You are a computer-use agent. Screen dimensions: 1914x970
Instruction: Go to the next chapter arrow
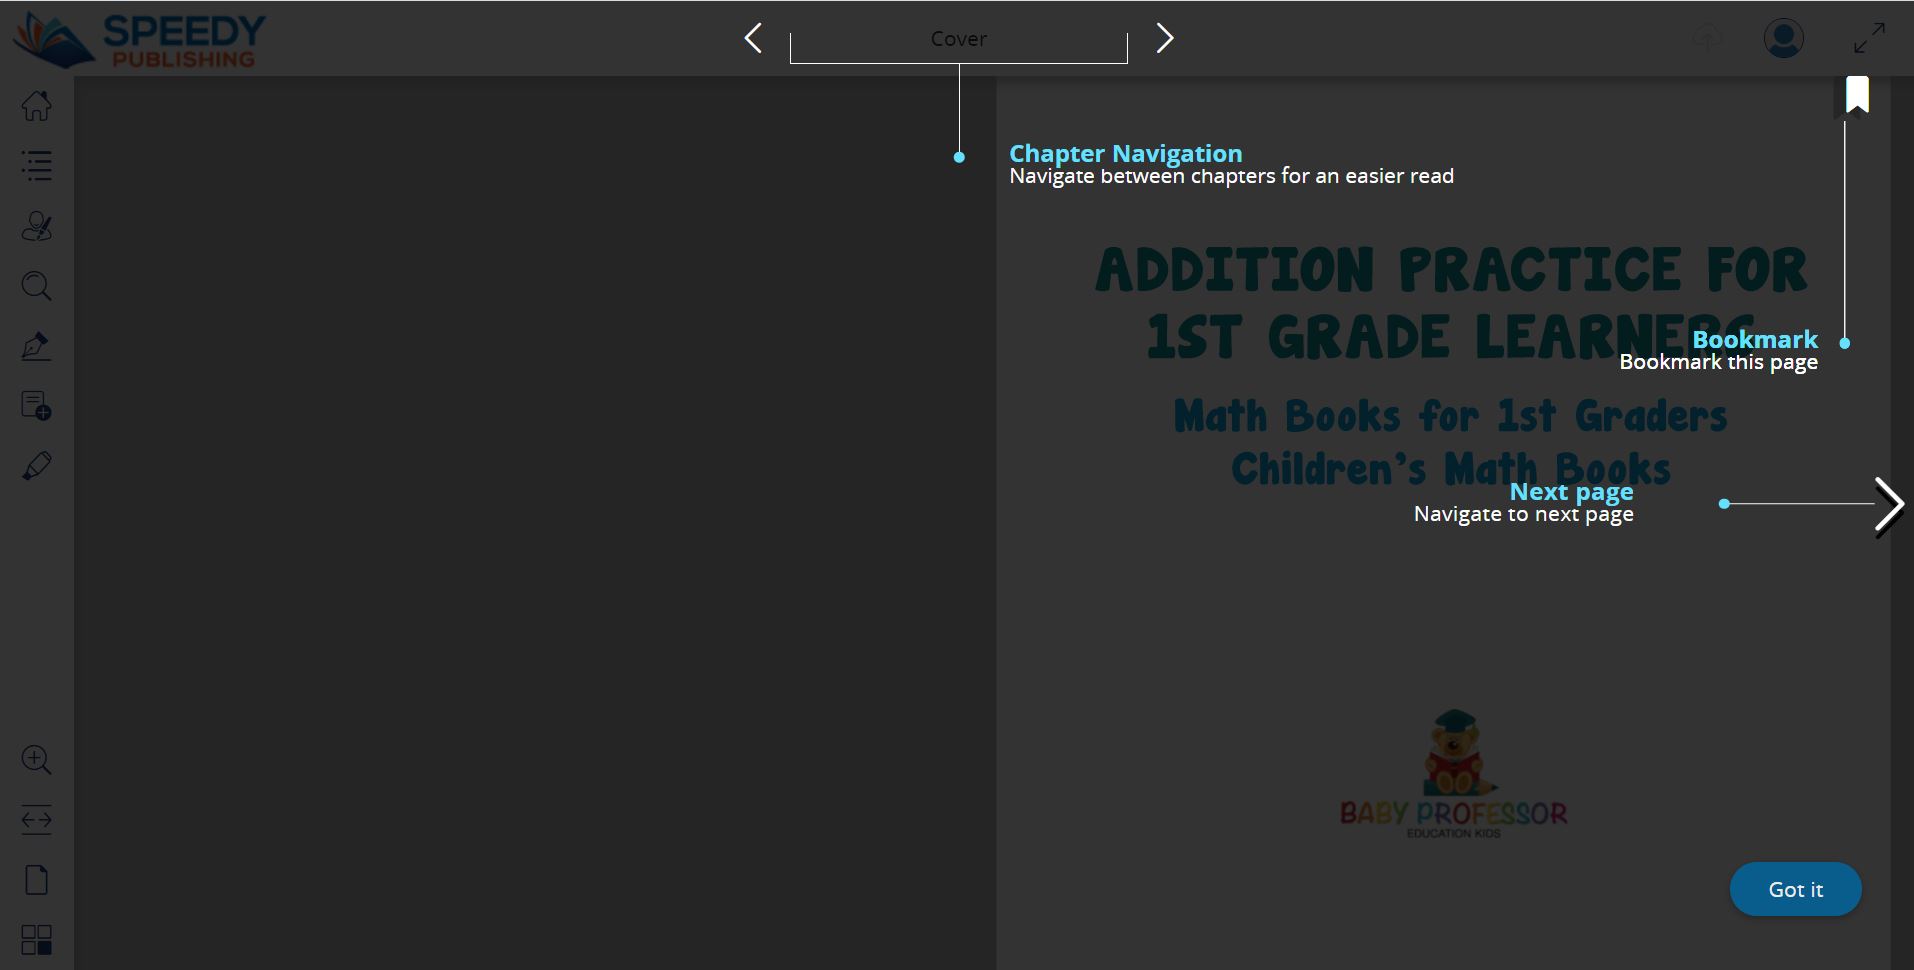point(1165,38)
